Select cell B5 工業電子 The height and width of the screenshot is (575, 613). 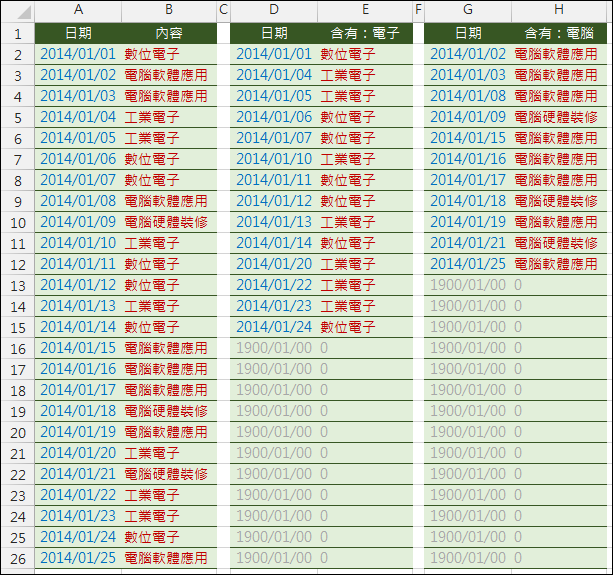coord(169,117)
